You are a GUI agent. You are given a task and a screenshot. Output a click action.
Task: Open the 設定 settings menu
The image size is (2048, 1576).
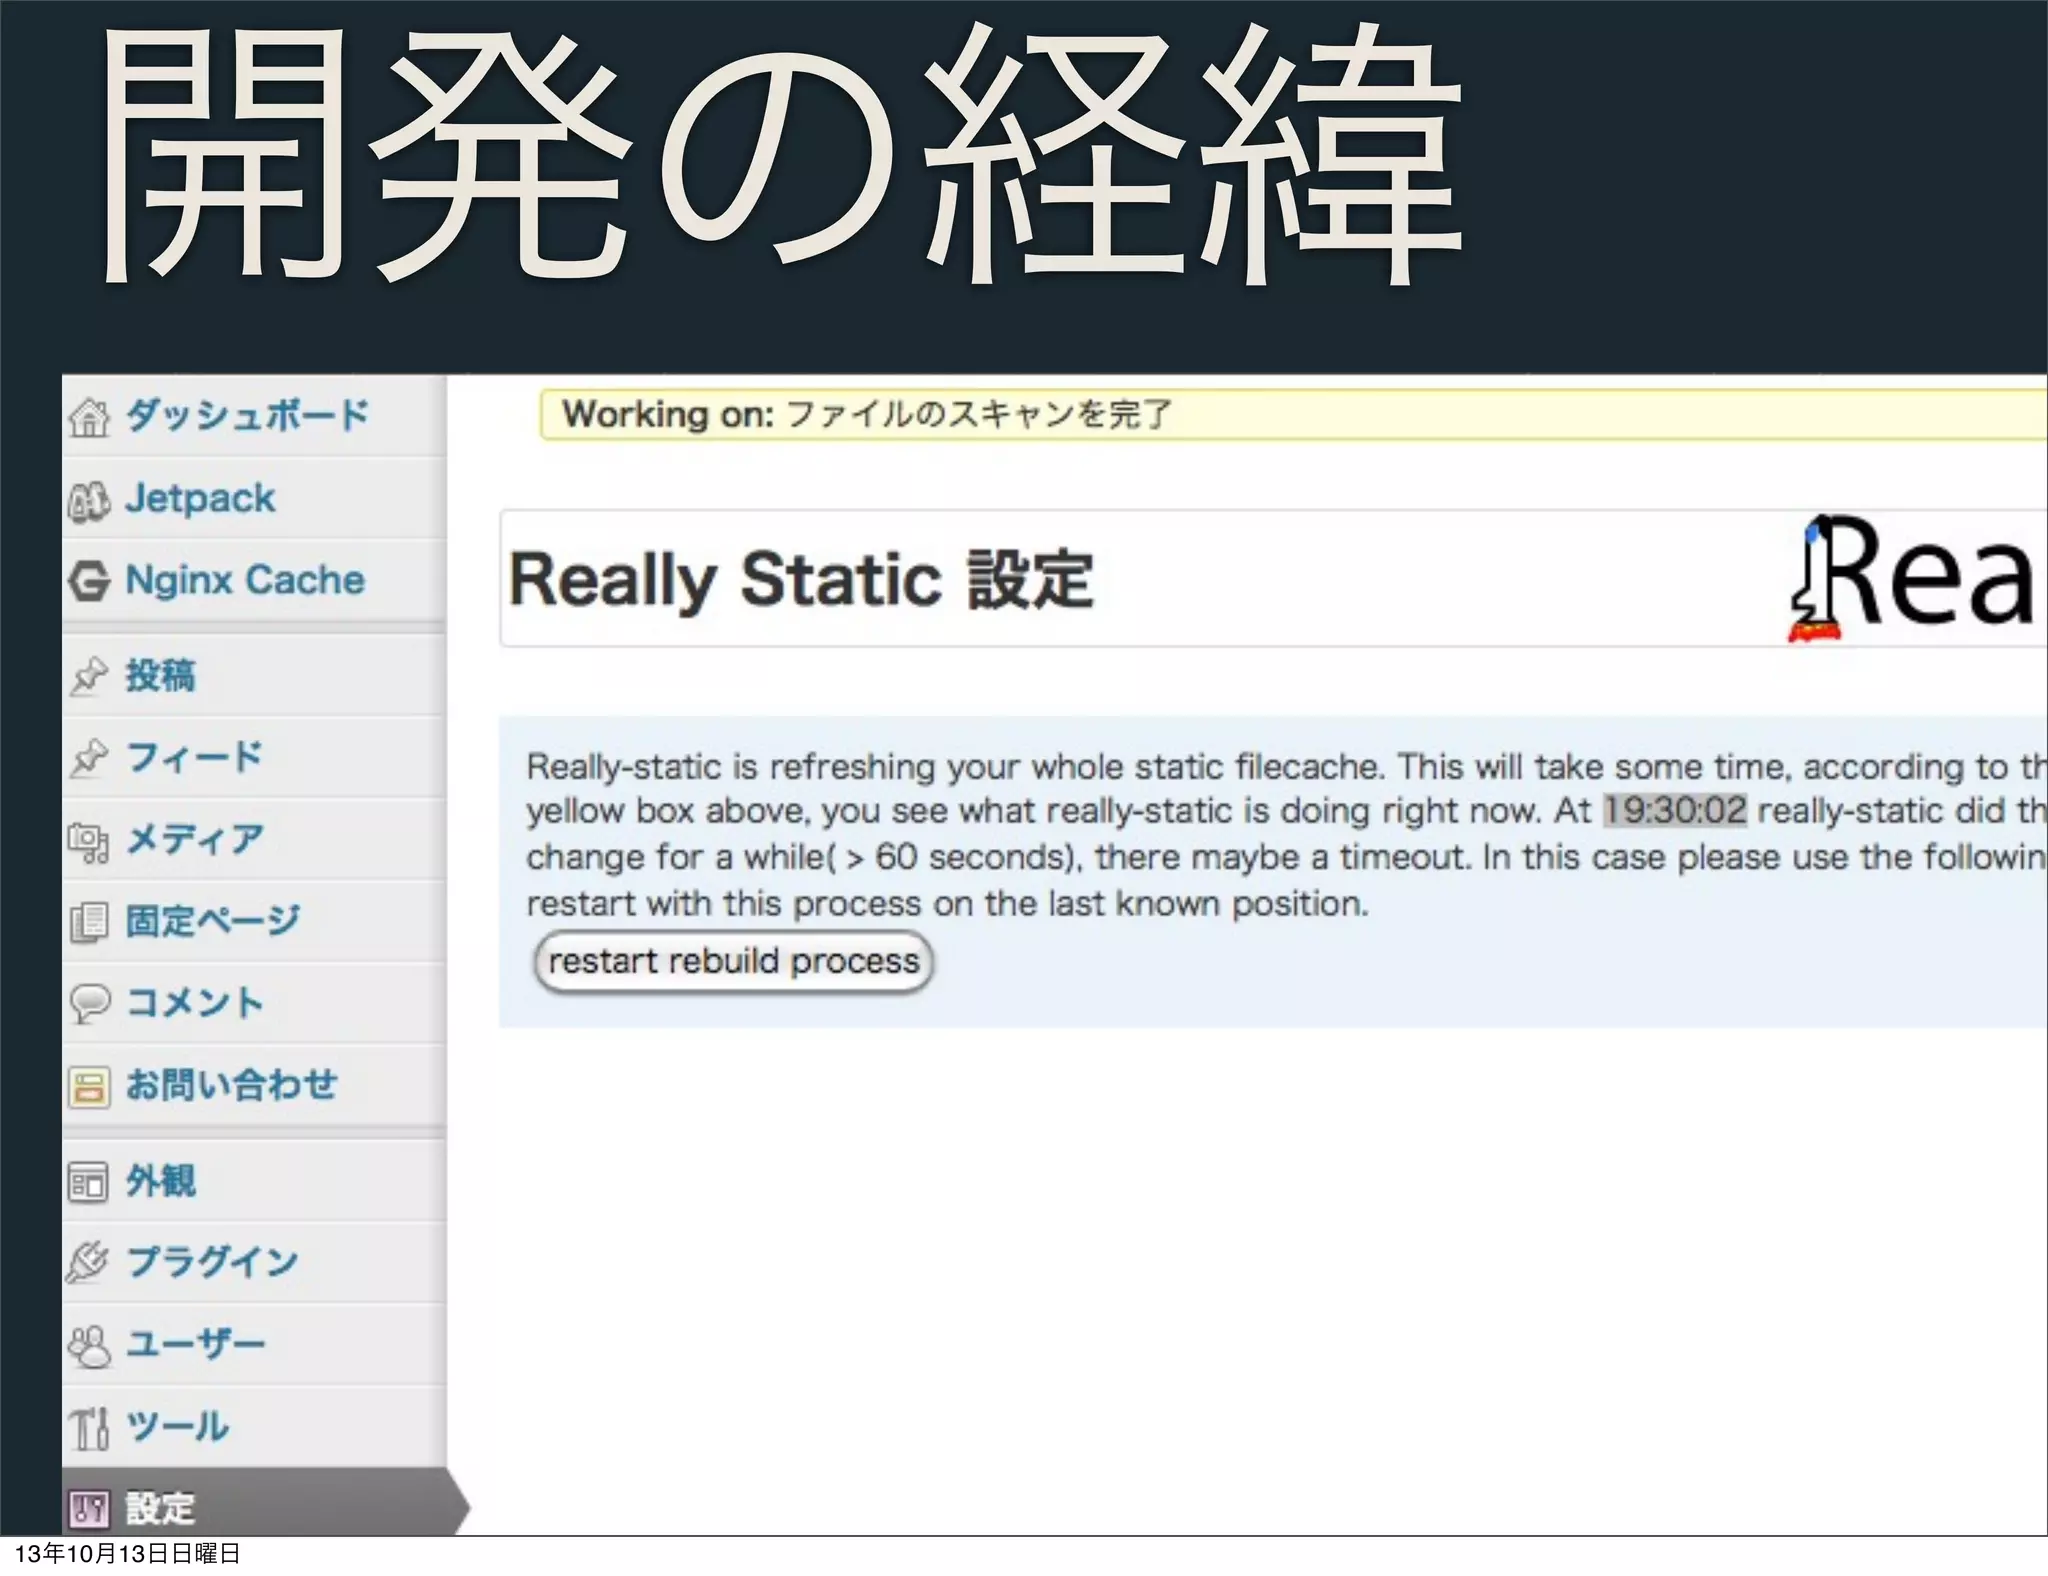point(160,1507)
